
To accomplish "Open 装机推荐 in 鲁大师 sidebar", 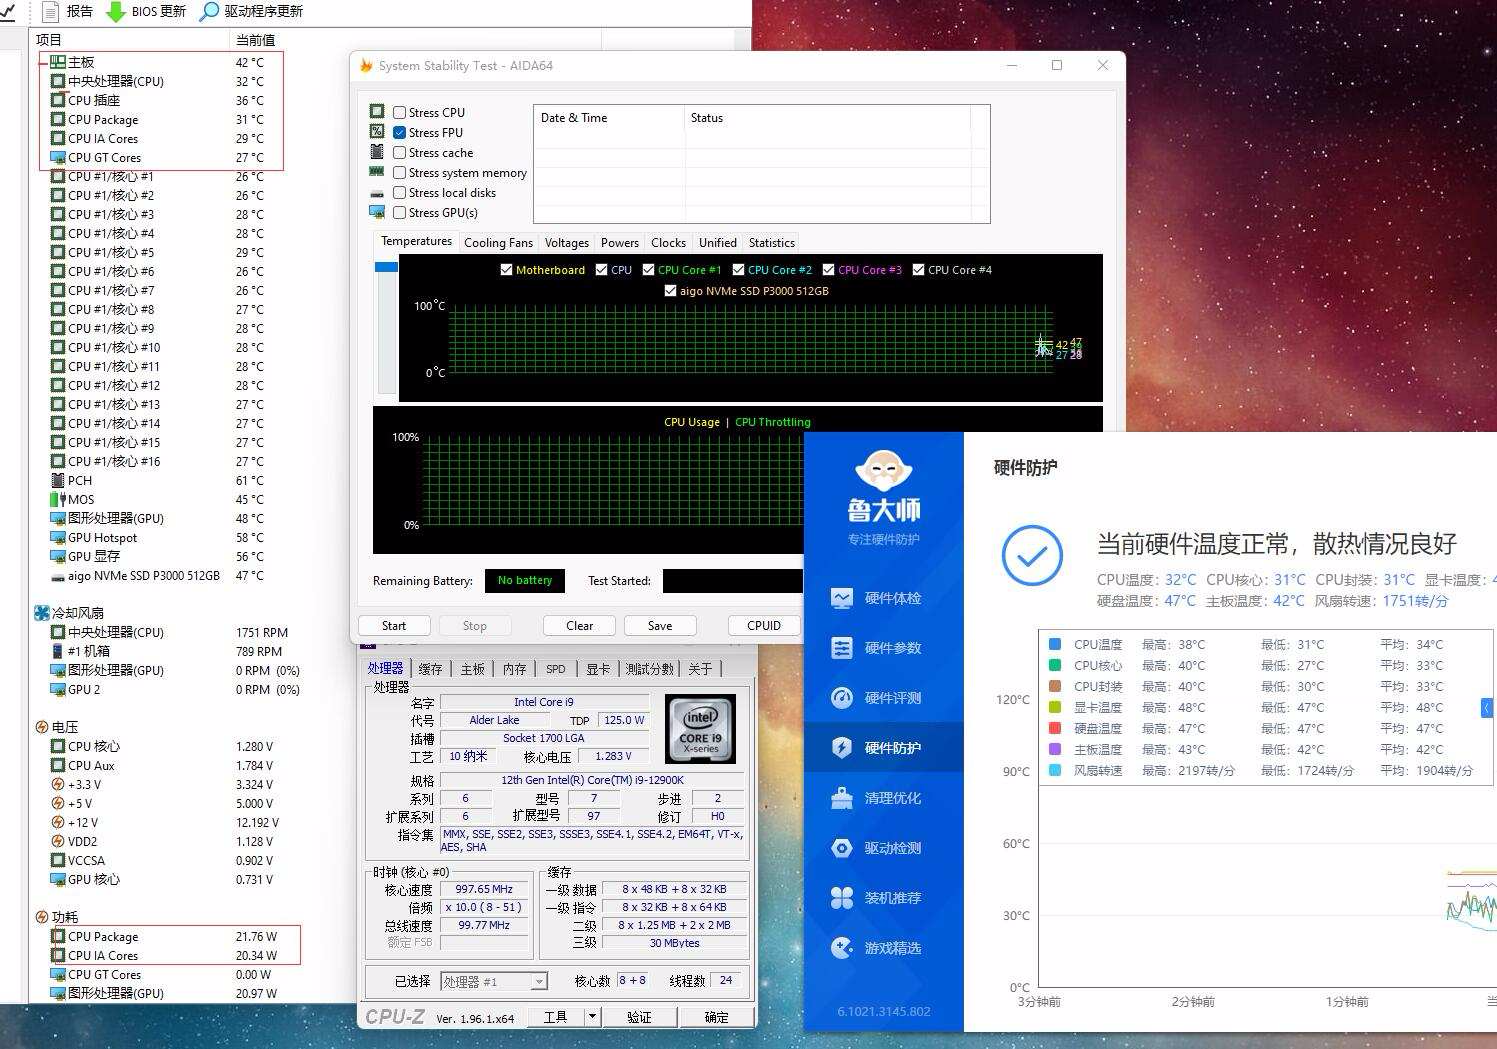I will (884, 898).
